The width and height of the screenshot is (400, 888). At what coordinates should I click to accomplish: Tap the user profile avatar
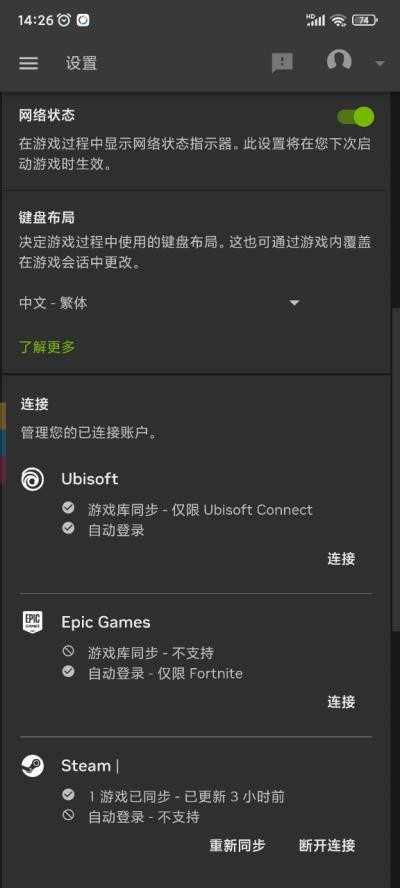(x=339, y=60)
